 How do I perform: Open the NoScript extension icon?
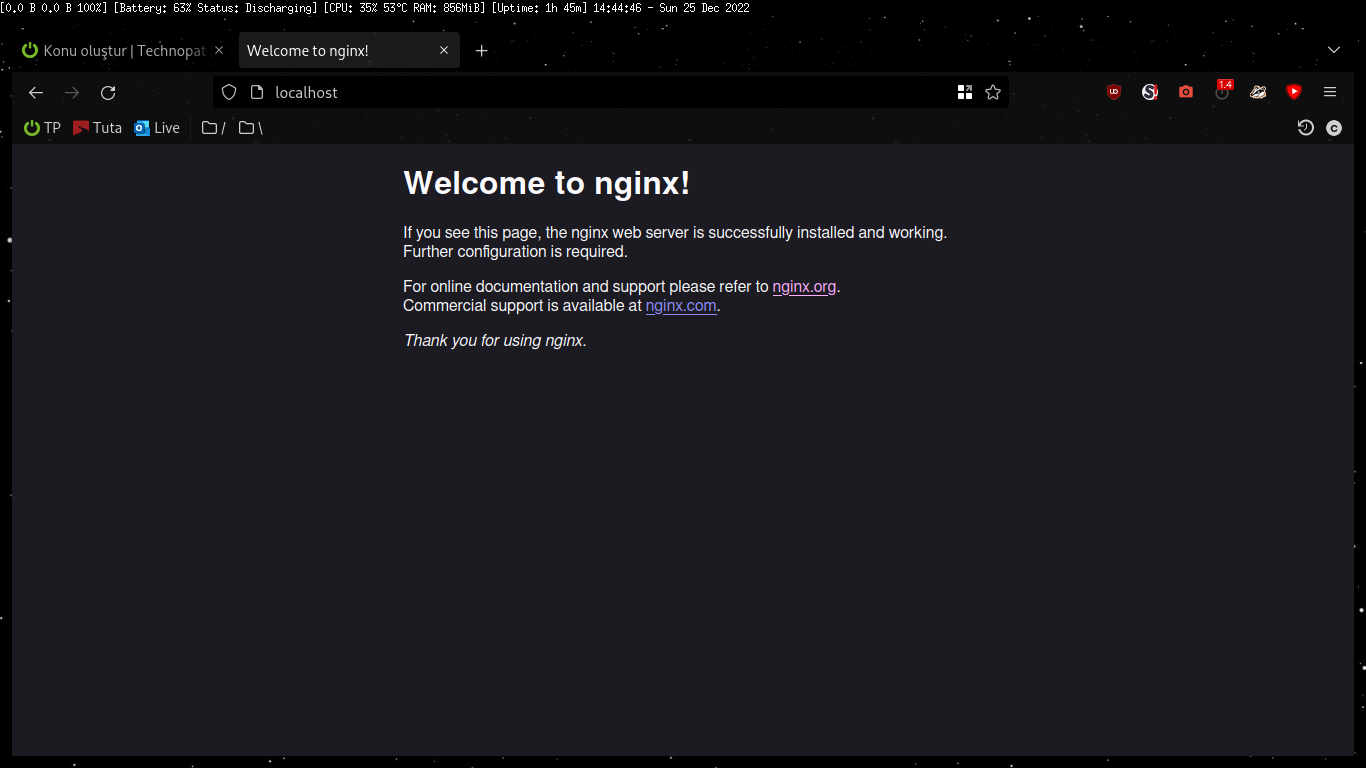[1150, 92]
